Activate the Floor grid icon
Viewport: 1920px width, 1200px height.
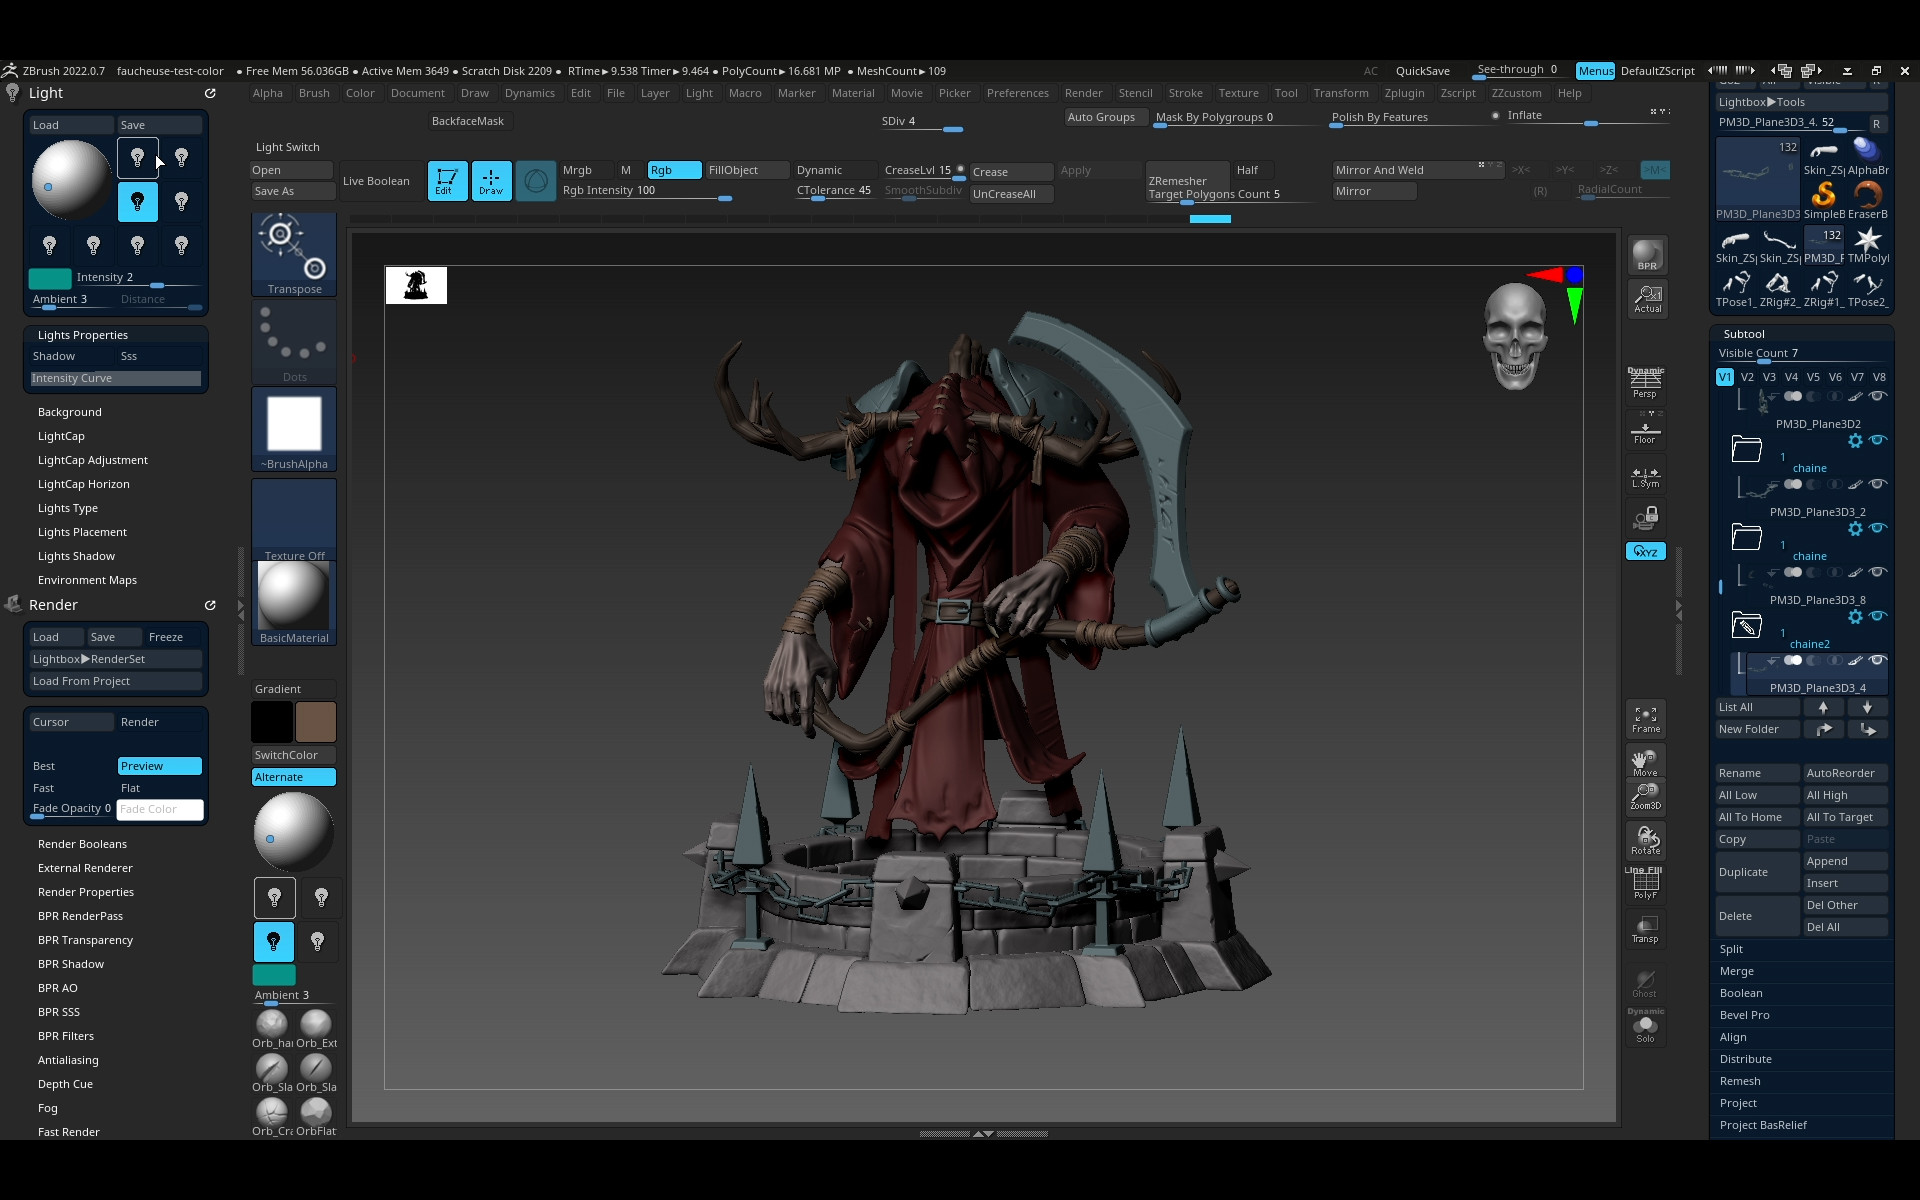coord(1645,432)
